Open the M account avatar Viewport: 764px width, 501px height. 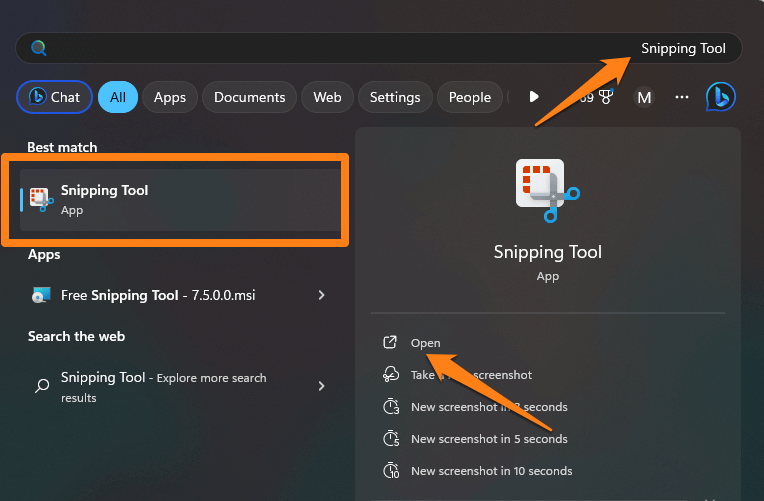(x=644, y=97)
